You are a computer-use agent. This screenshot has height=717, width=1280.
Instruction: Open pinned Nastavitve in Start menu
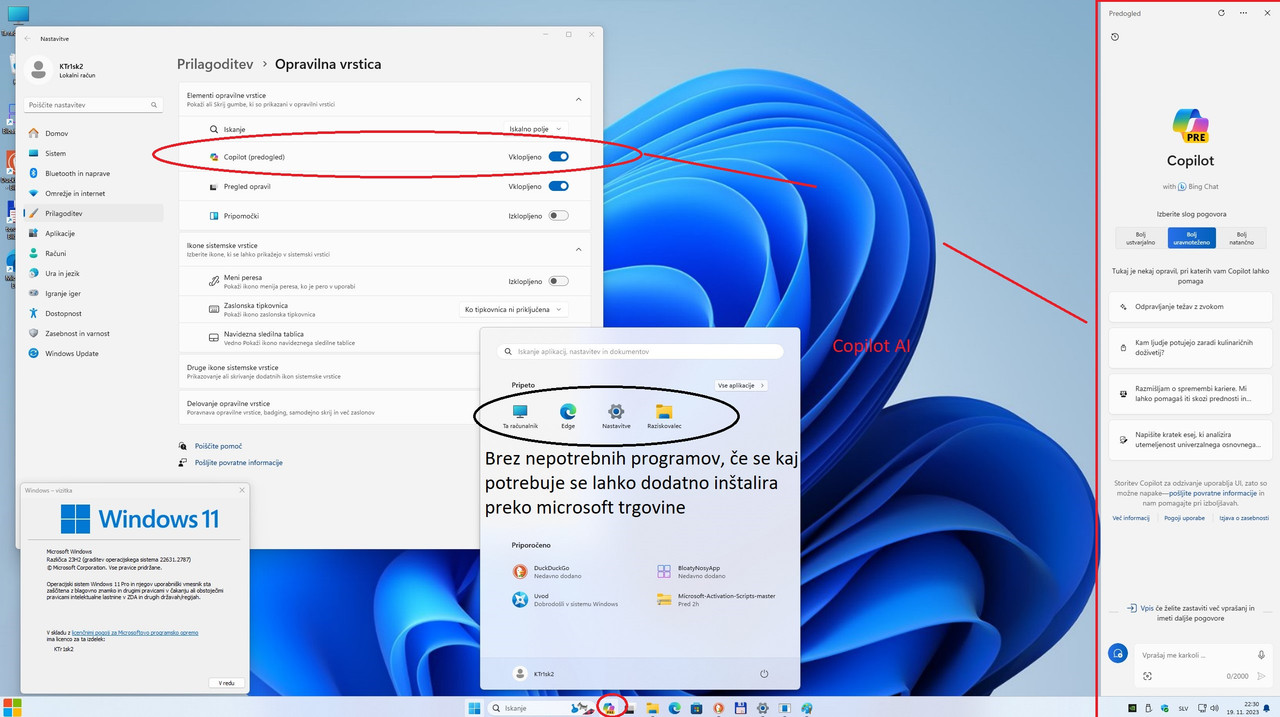[616, 417]
